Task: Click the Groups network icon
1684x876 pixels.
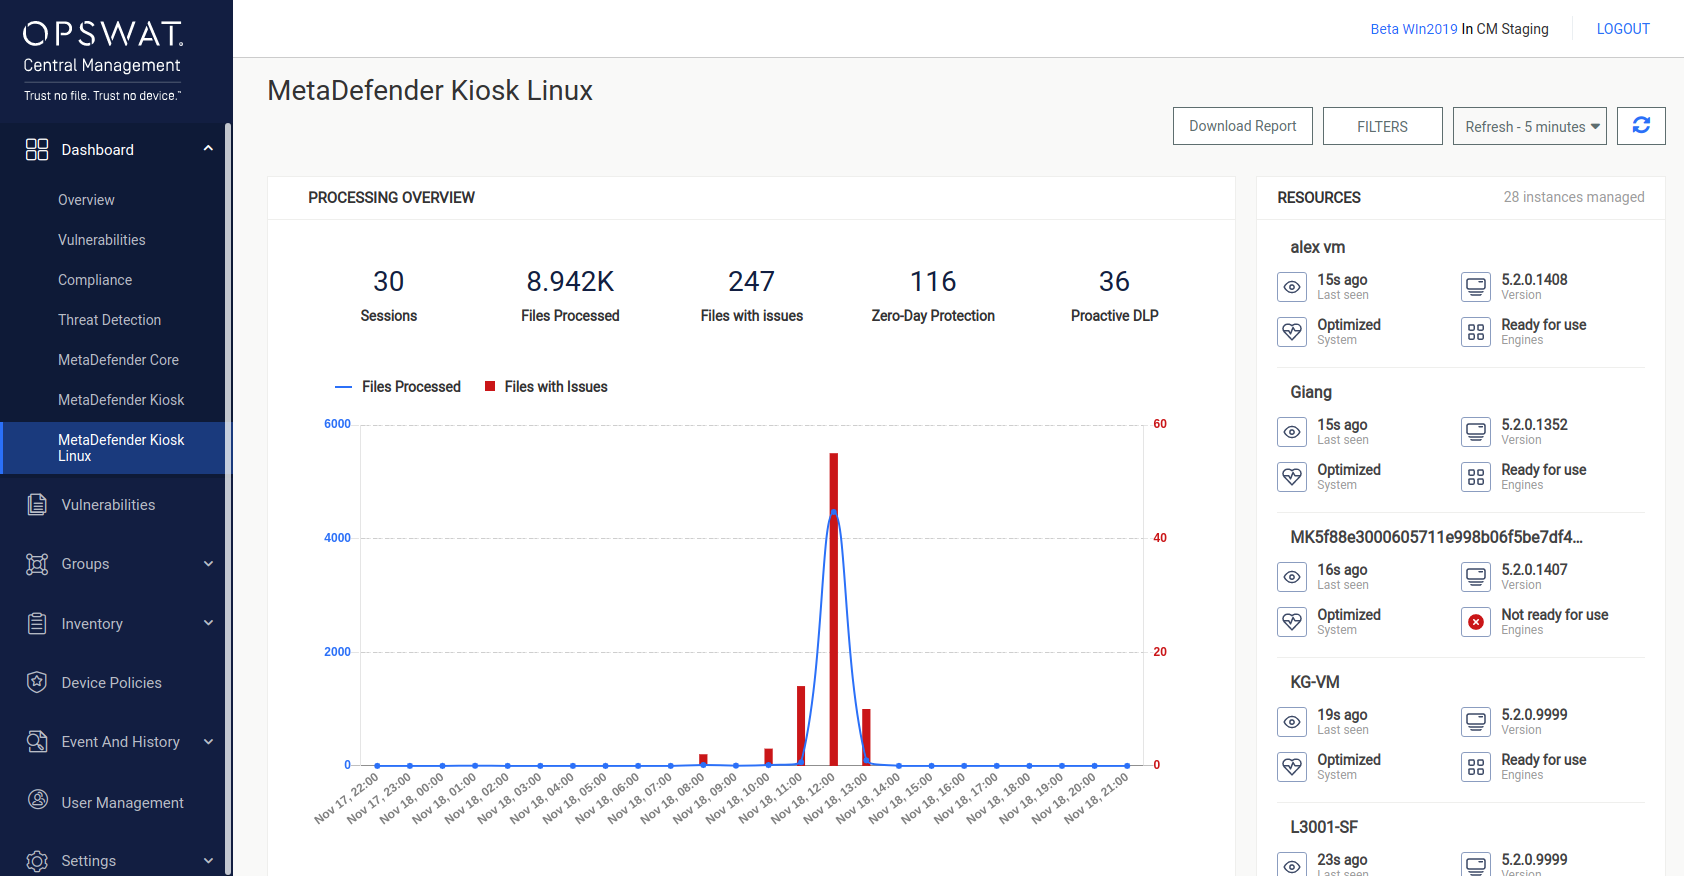Action: [37, 564]
